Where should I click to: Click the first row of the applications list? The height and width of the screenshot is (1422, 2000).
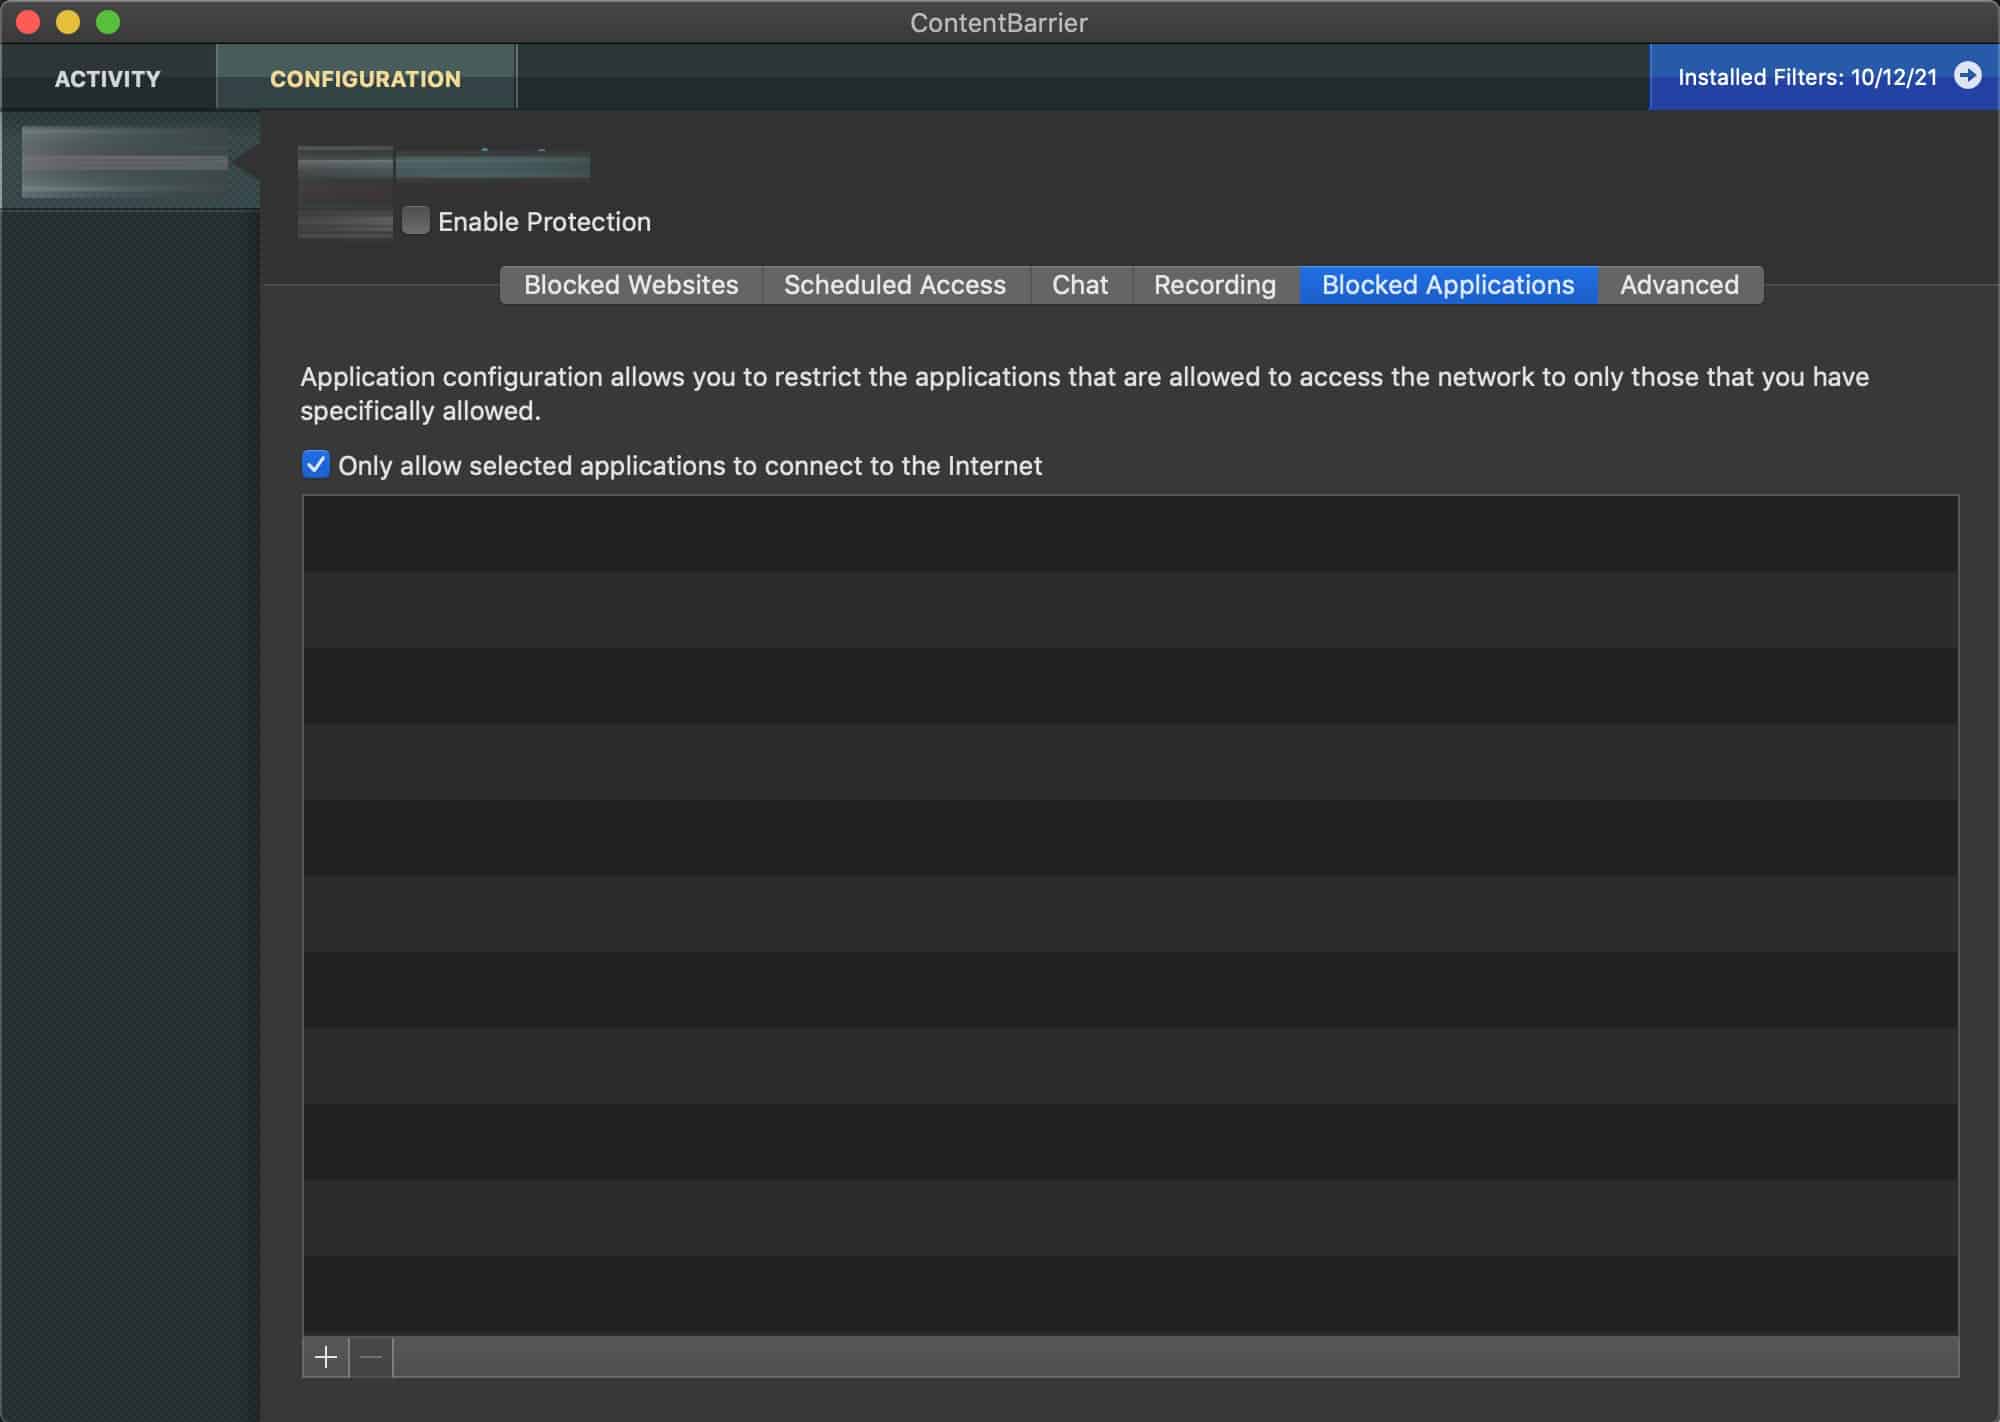click(1130, 534)
